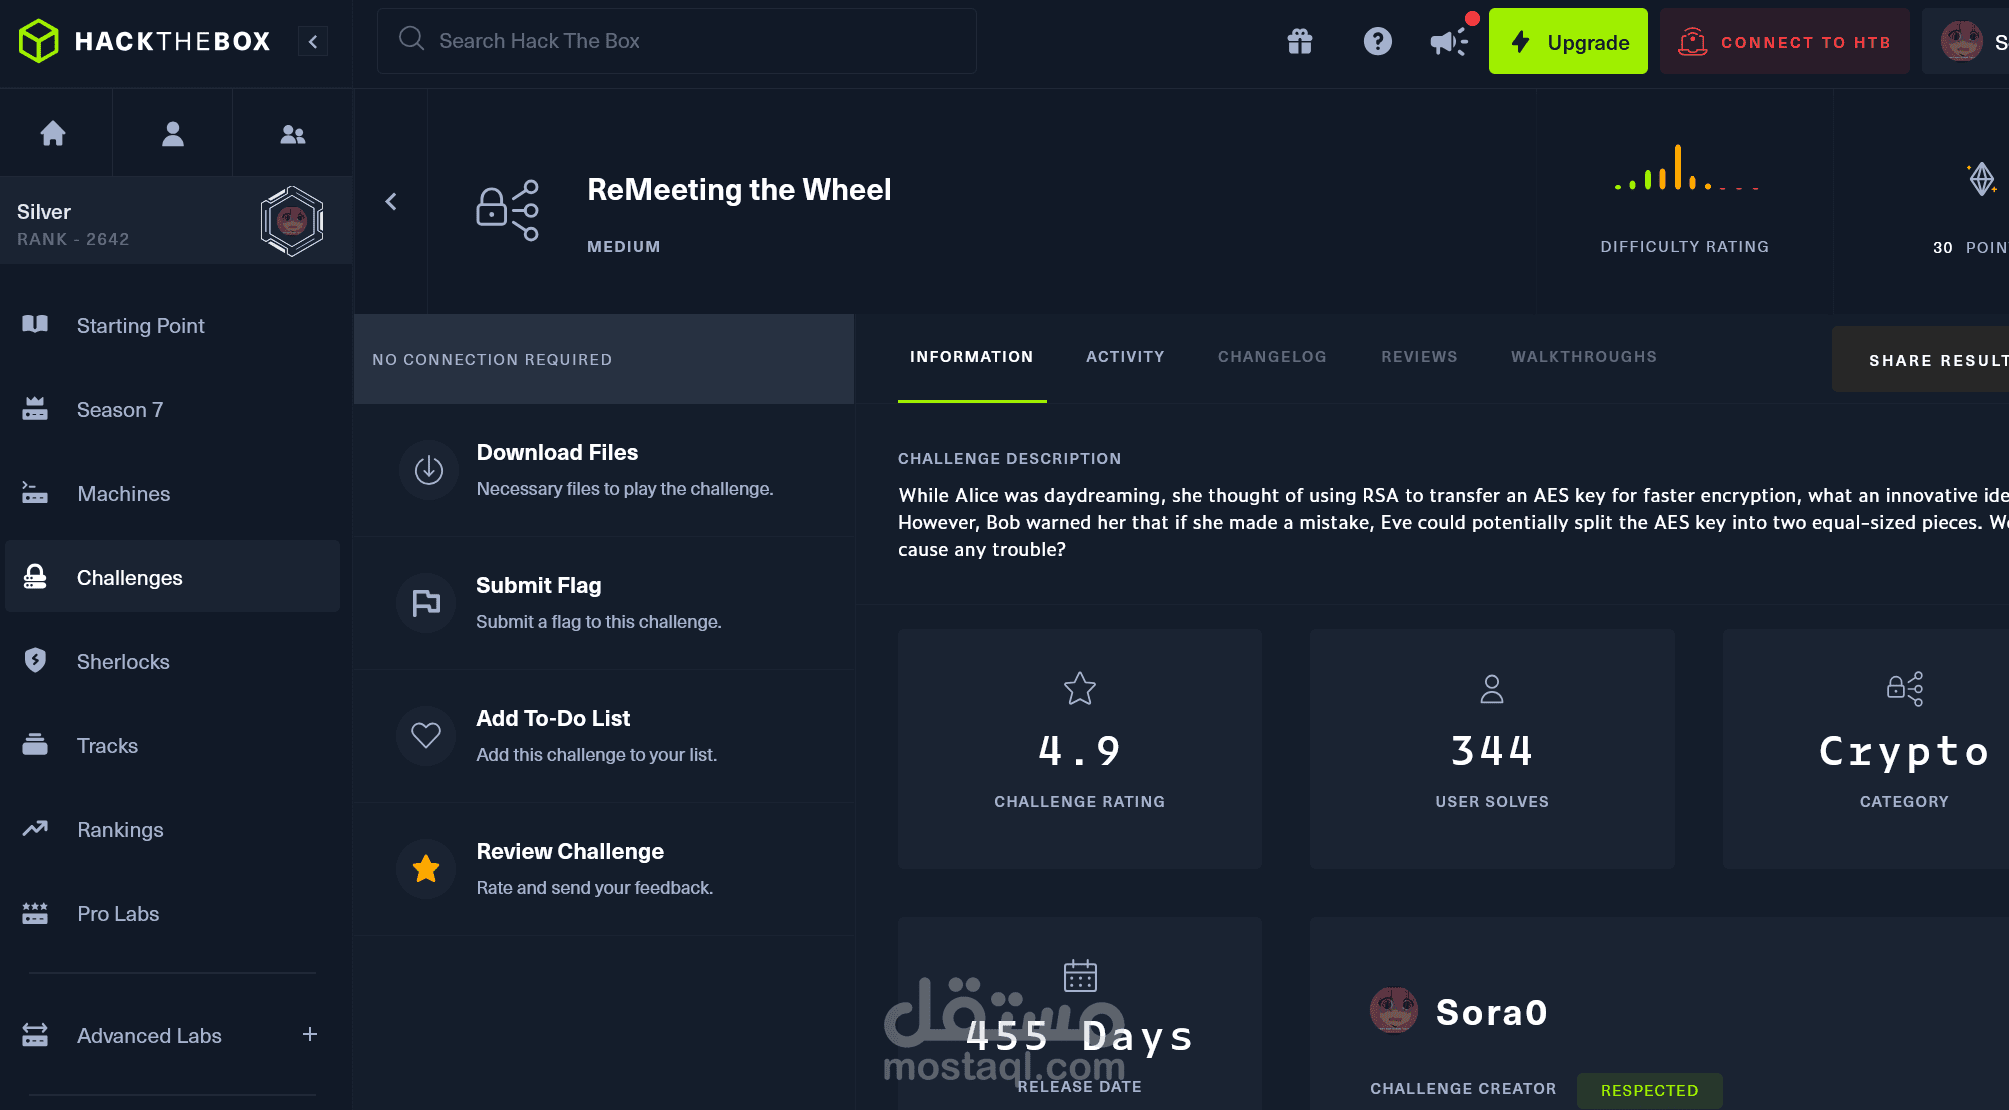
Task: Click the Add To-Do List label
Action: click(553, 718)
